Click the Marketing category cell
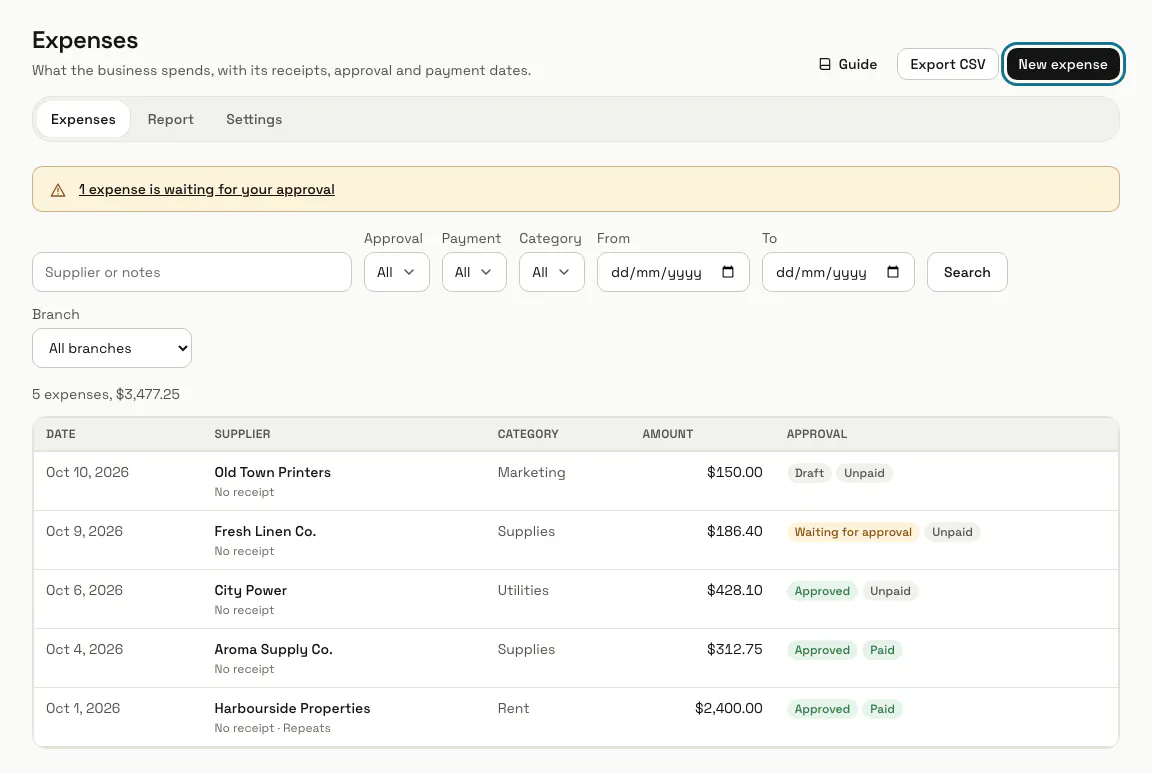 [x=531, y=472]
